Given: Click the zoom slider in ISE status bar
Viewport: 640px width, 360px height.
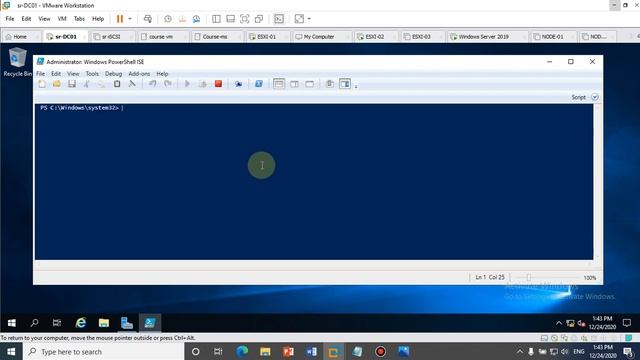Looking at the screenshot, I should (x=529, y=278).
